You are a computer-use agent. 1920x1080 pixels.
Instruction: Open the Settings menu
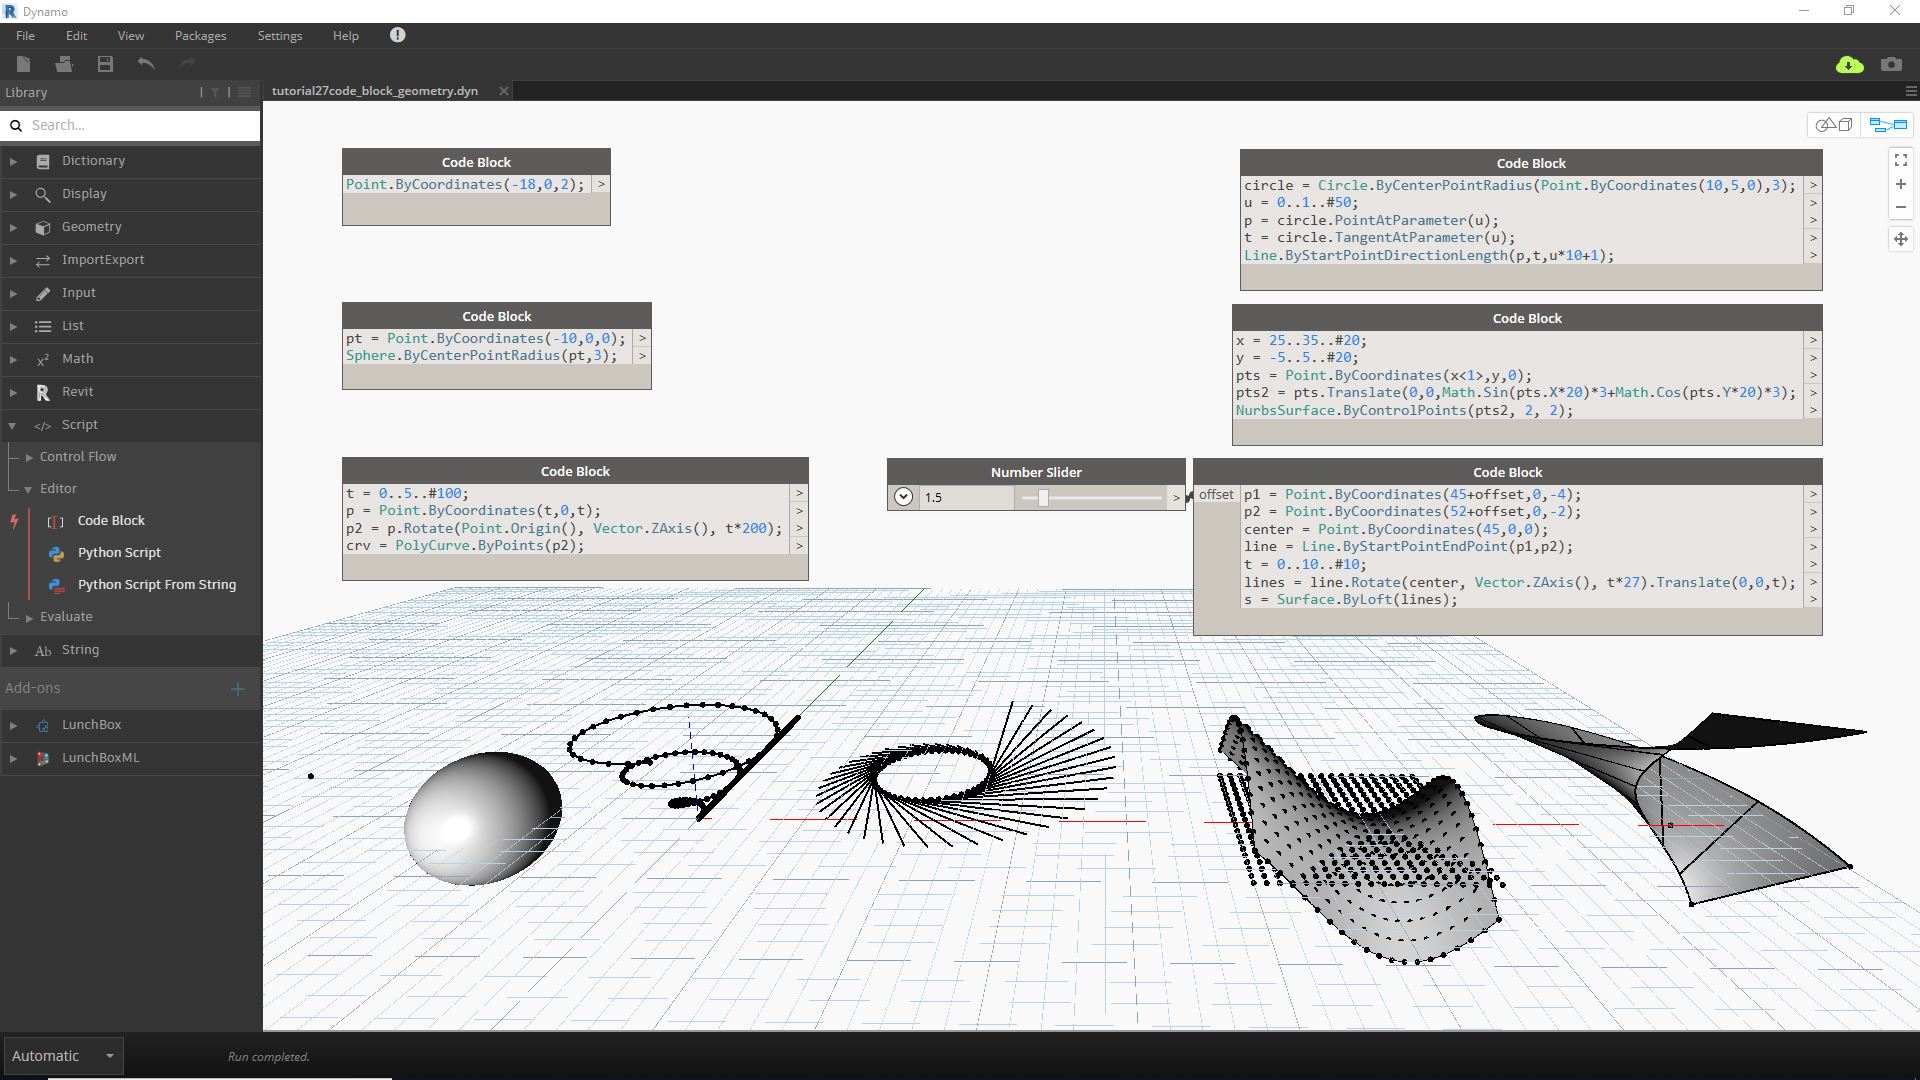tap(279, 35)
